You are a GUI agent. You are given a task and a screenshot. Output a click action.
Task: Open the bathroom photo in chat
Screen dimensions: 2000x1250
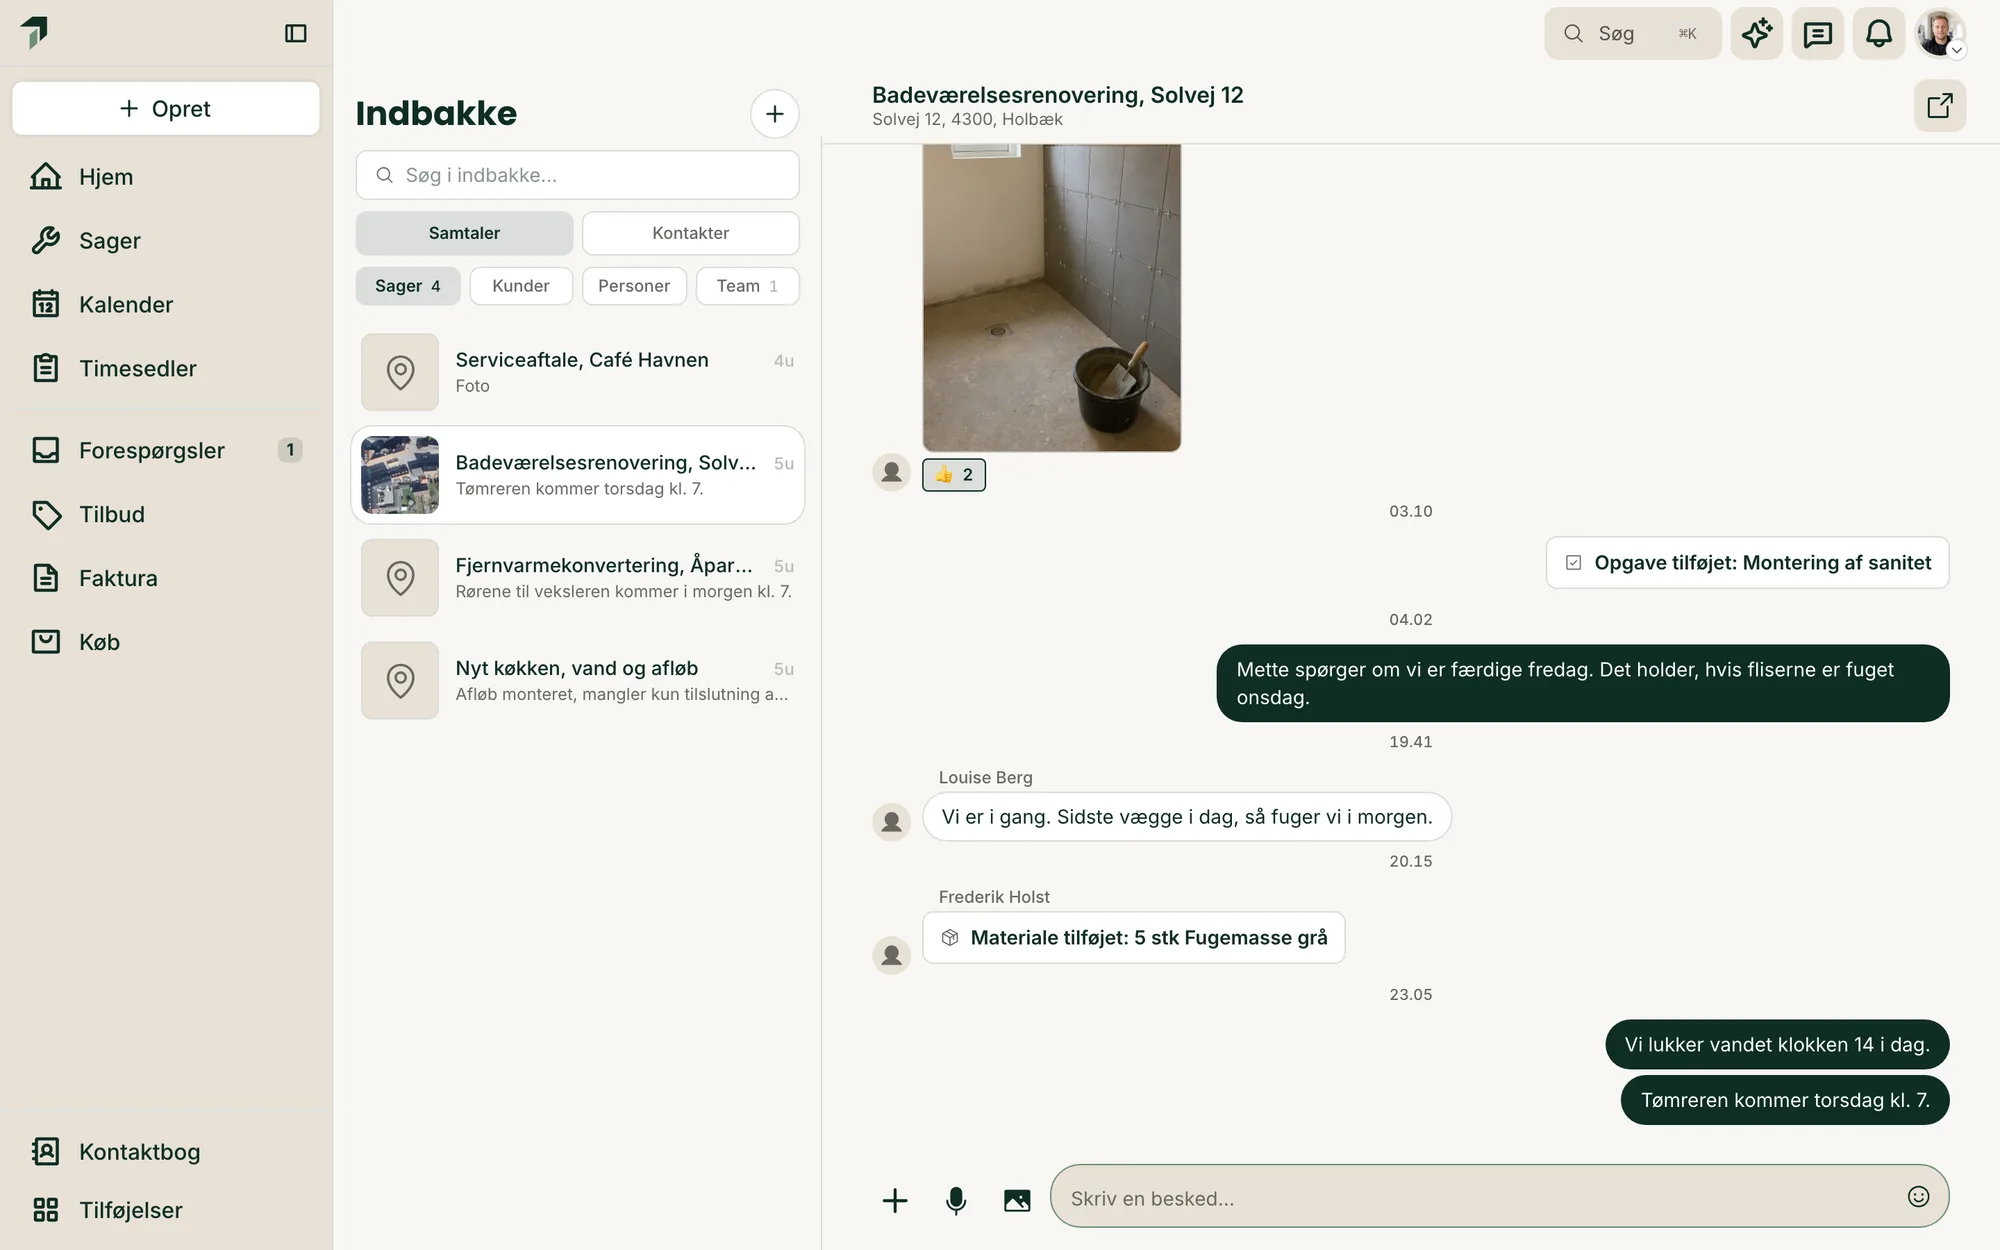(1051, 298)
